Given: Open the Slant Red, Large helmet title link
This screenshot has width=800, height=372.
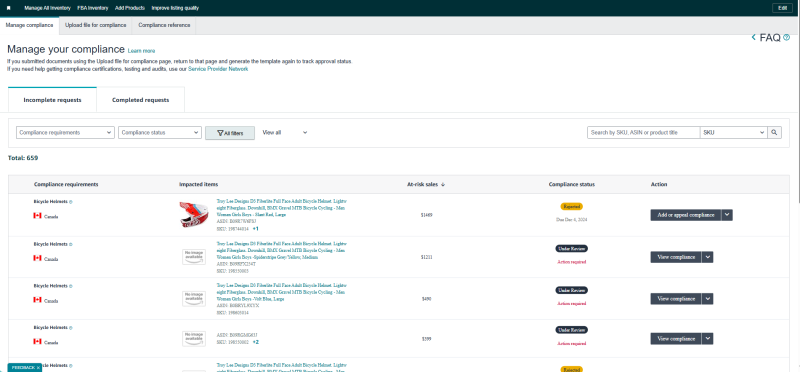Looking at the screenshot, I should pos(282,208).
